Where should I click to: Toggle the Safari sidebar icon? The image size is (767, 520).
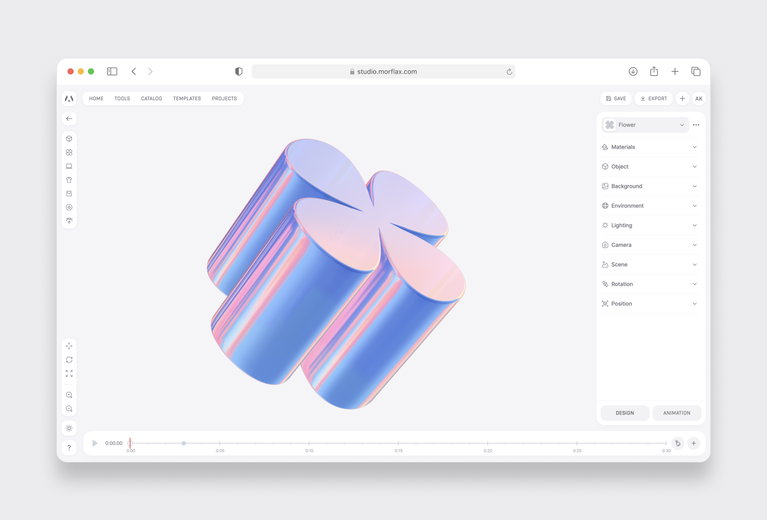point(112,71)
